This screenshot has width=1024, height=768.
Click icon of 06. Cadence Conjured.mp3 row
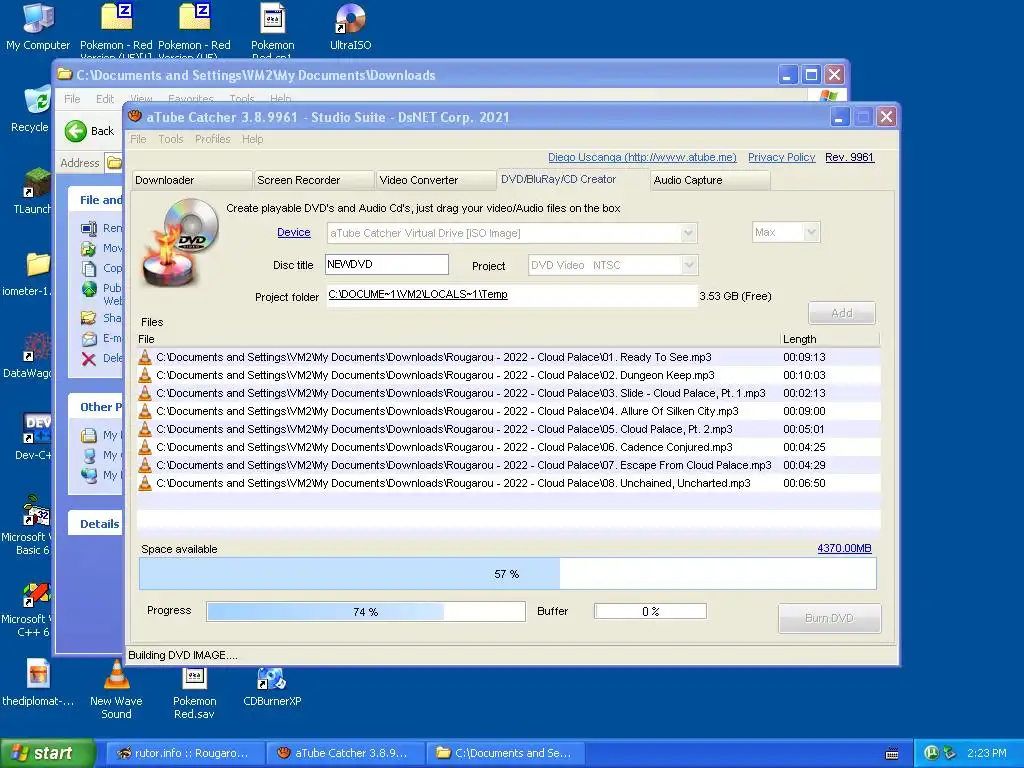pyautogui.click(x=145, y=447)
